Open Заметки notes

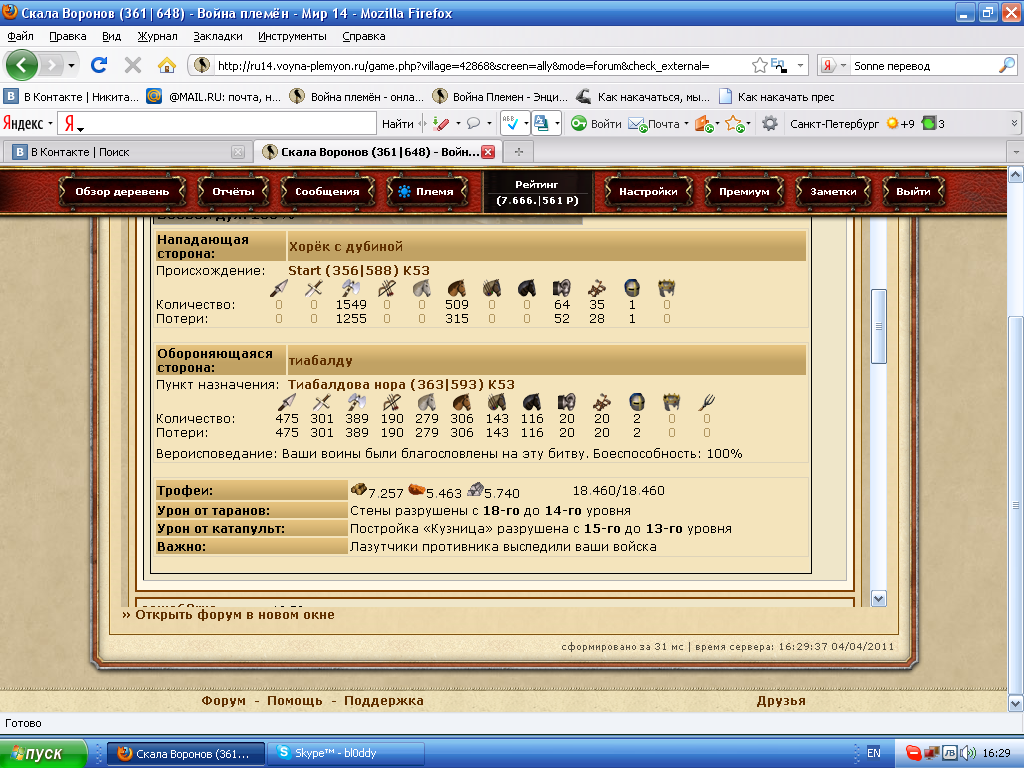pyautogui.click(x=833, y=191)
